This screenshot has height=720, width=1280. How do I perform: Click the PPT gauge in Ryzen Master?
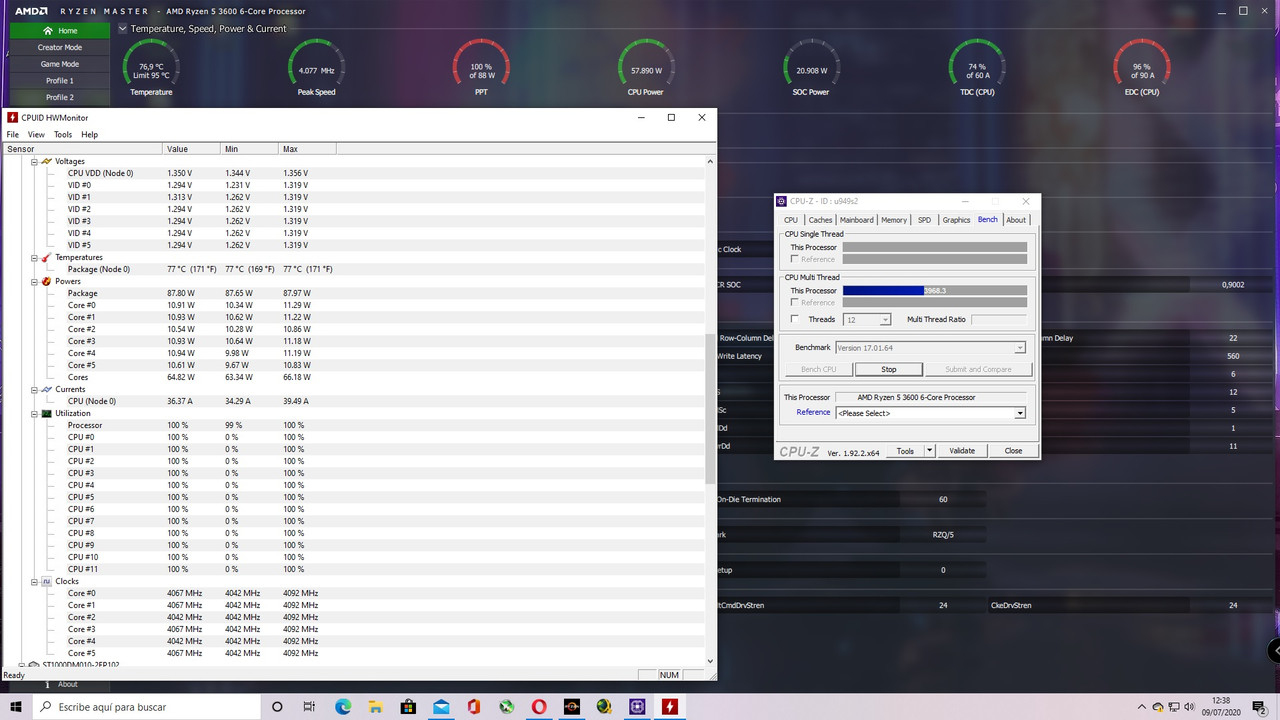point(481,66)
